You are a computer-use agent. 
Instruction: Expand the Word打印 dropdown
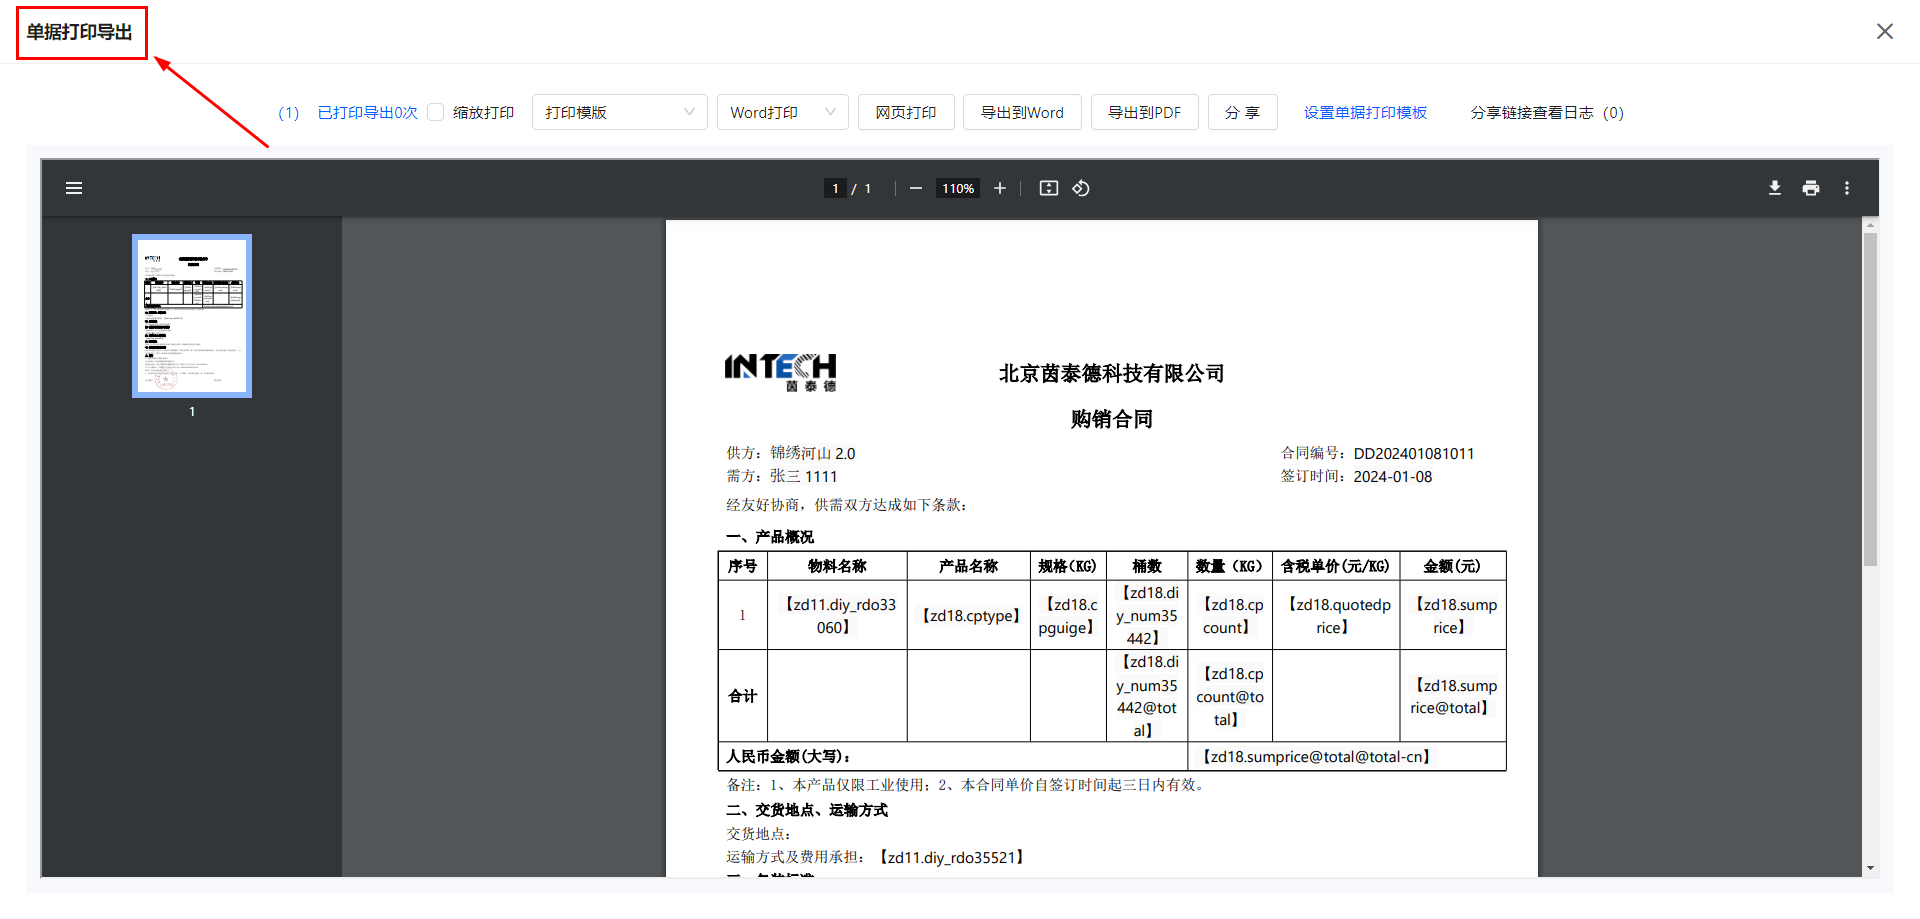[782, 112]
